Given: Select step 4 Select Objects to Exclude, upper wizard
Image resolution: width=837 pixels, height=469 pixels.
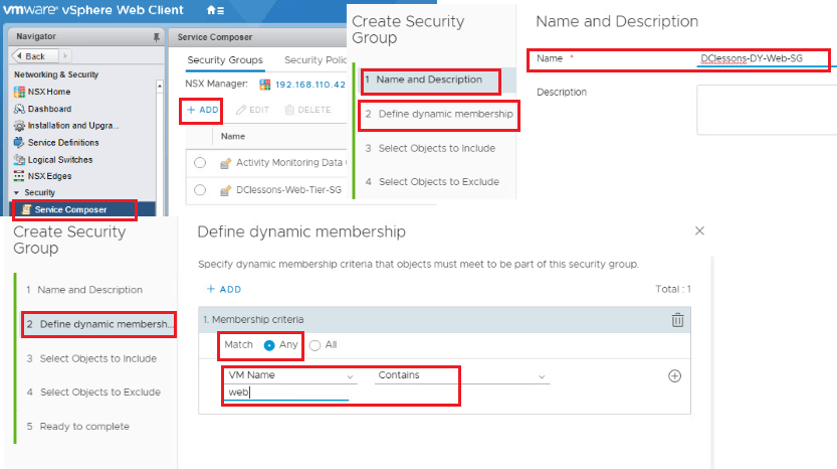Looking at the screenshot, I should [x=432, y=182].
